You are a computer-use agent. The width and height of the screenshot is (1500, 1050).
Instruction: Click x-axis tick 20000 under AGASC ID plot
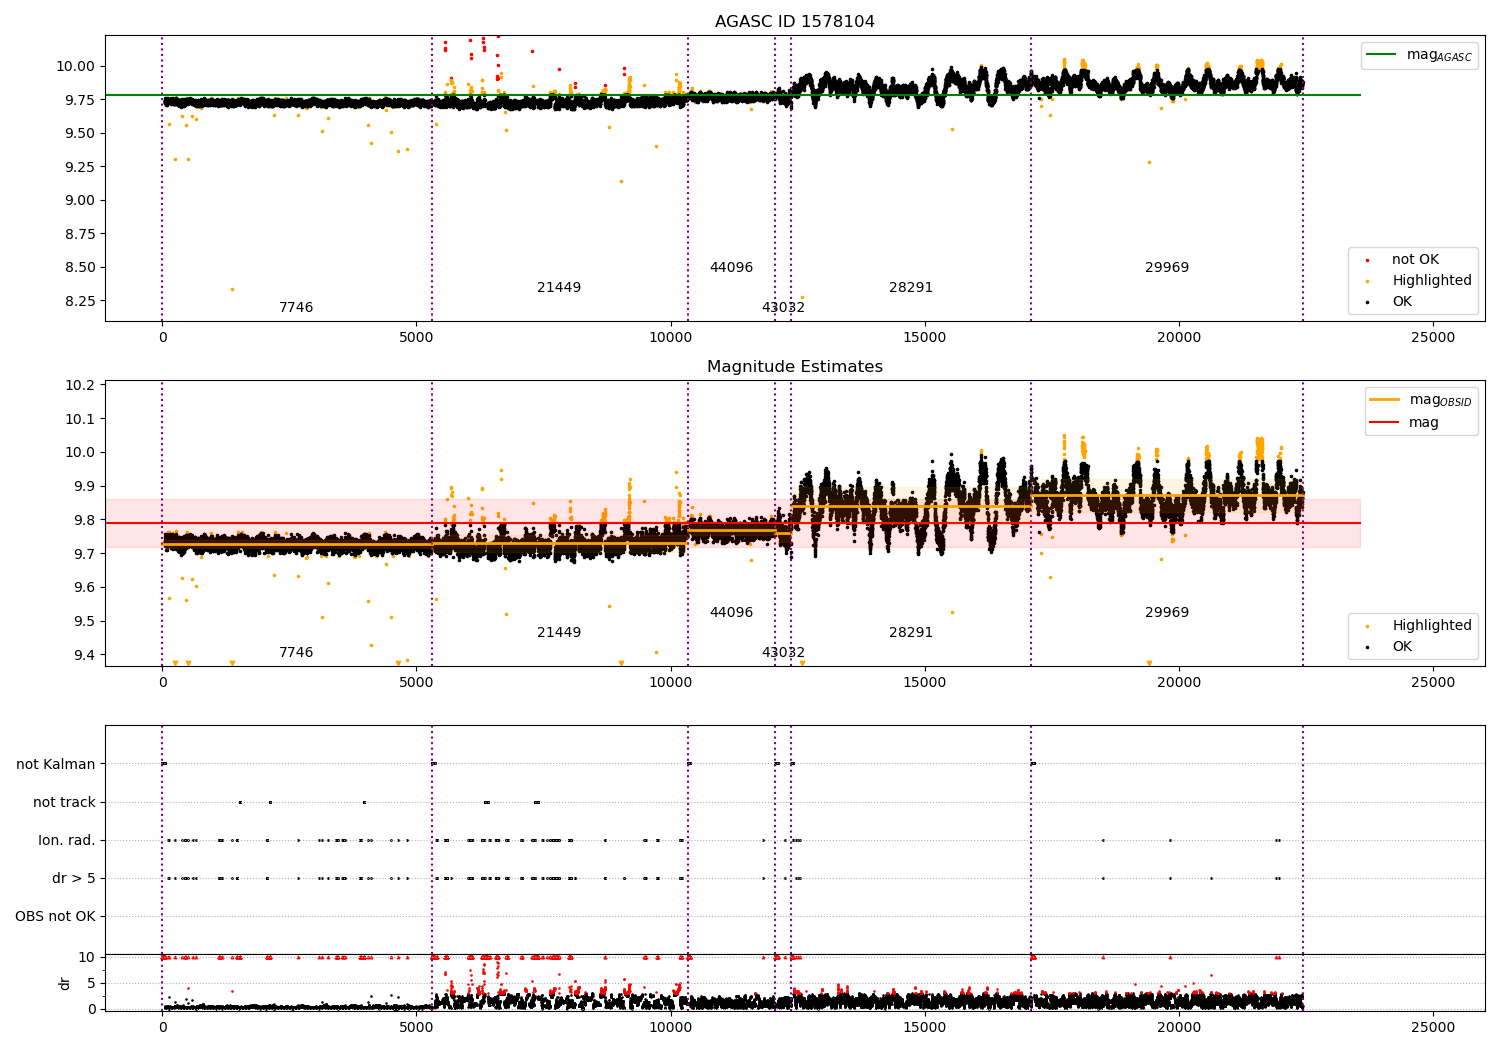point(1179,337)
